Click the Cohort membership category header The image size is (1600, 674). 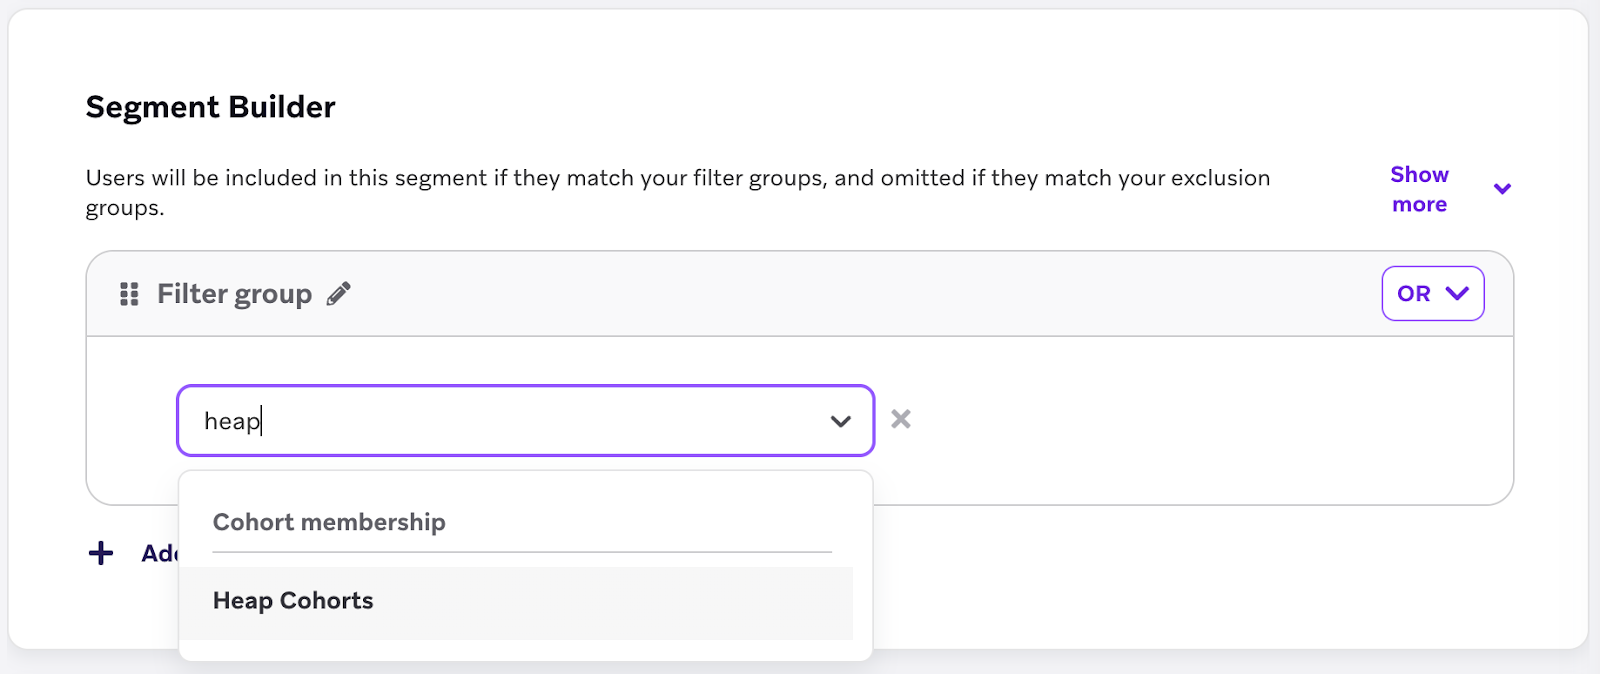[329, 522]
